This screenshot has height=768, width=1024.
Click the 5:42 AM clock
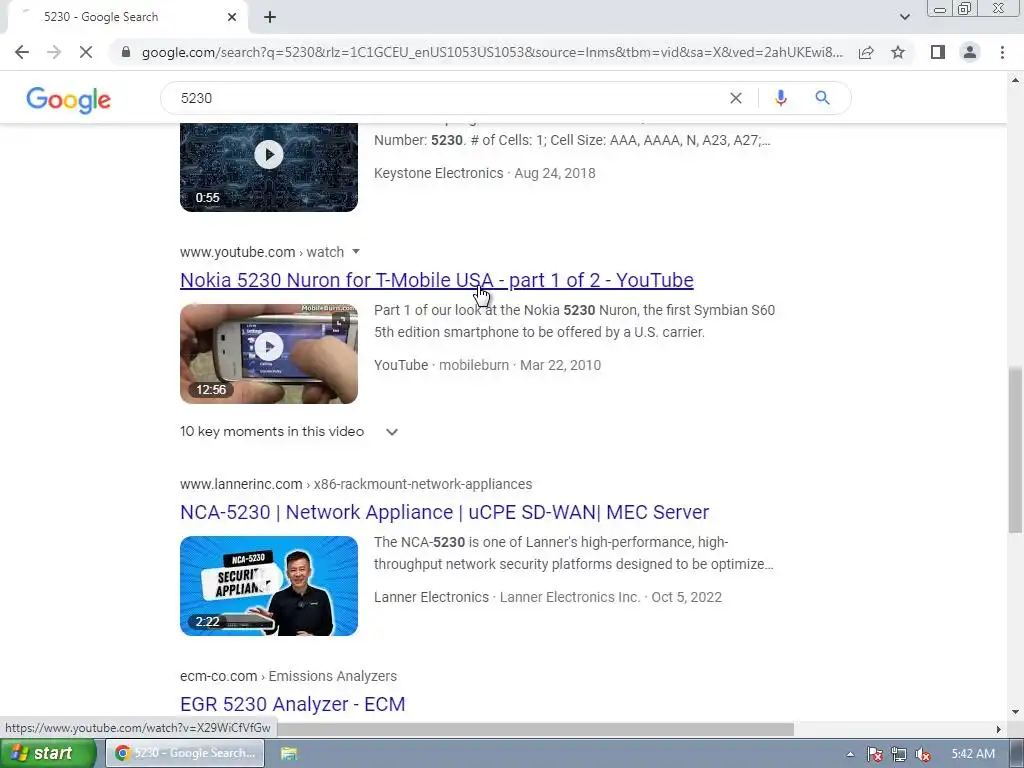point(972,754)
